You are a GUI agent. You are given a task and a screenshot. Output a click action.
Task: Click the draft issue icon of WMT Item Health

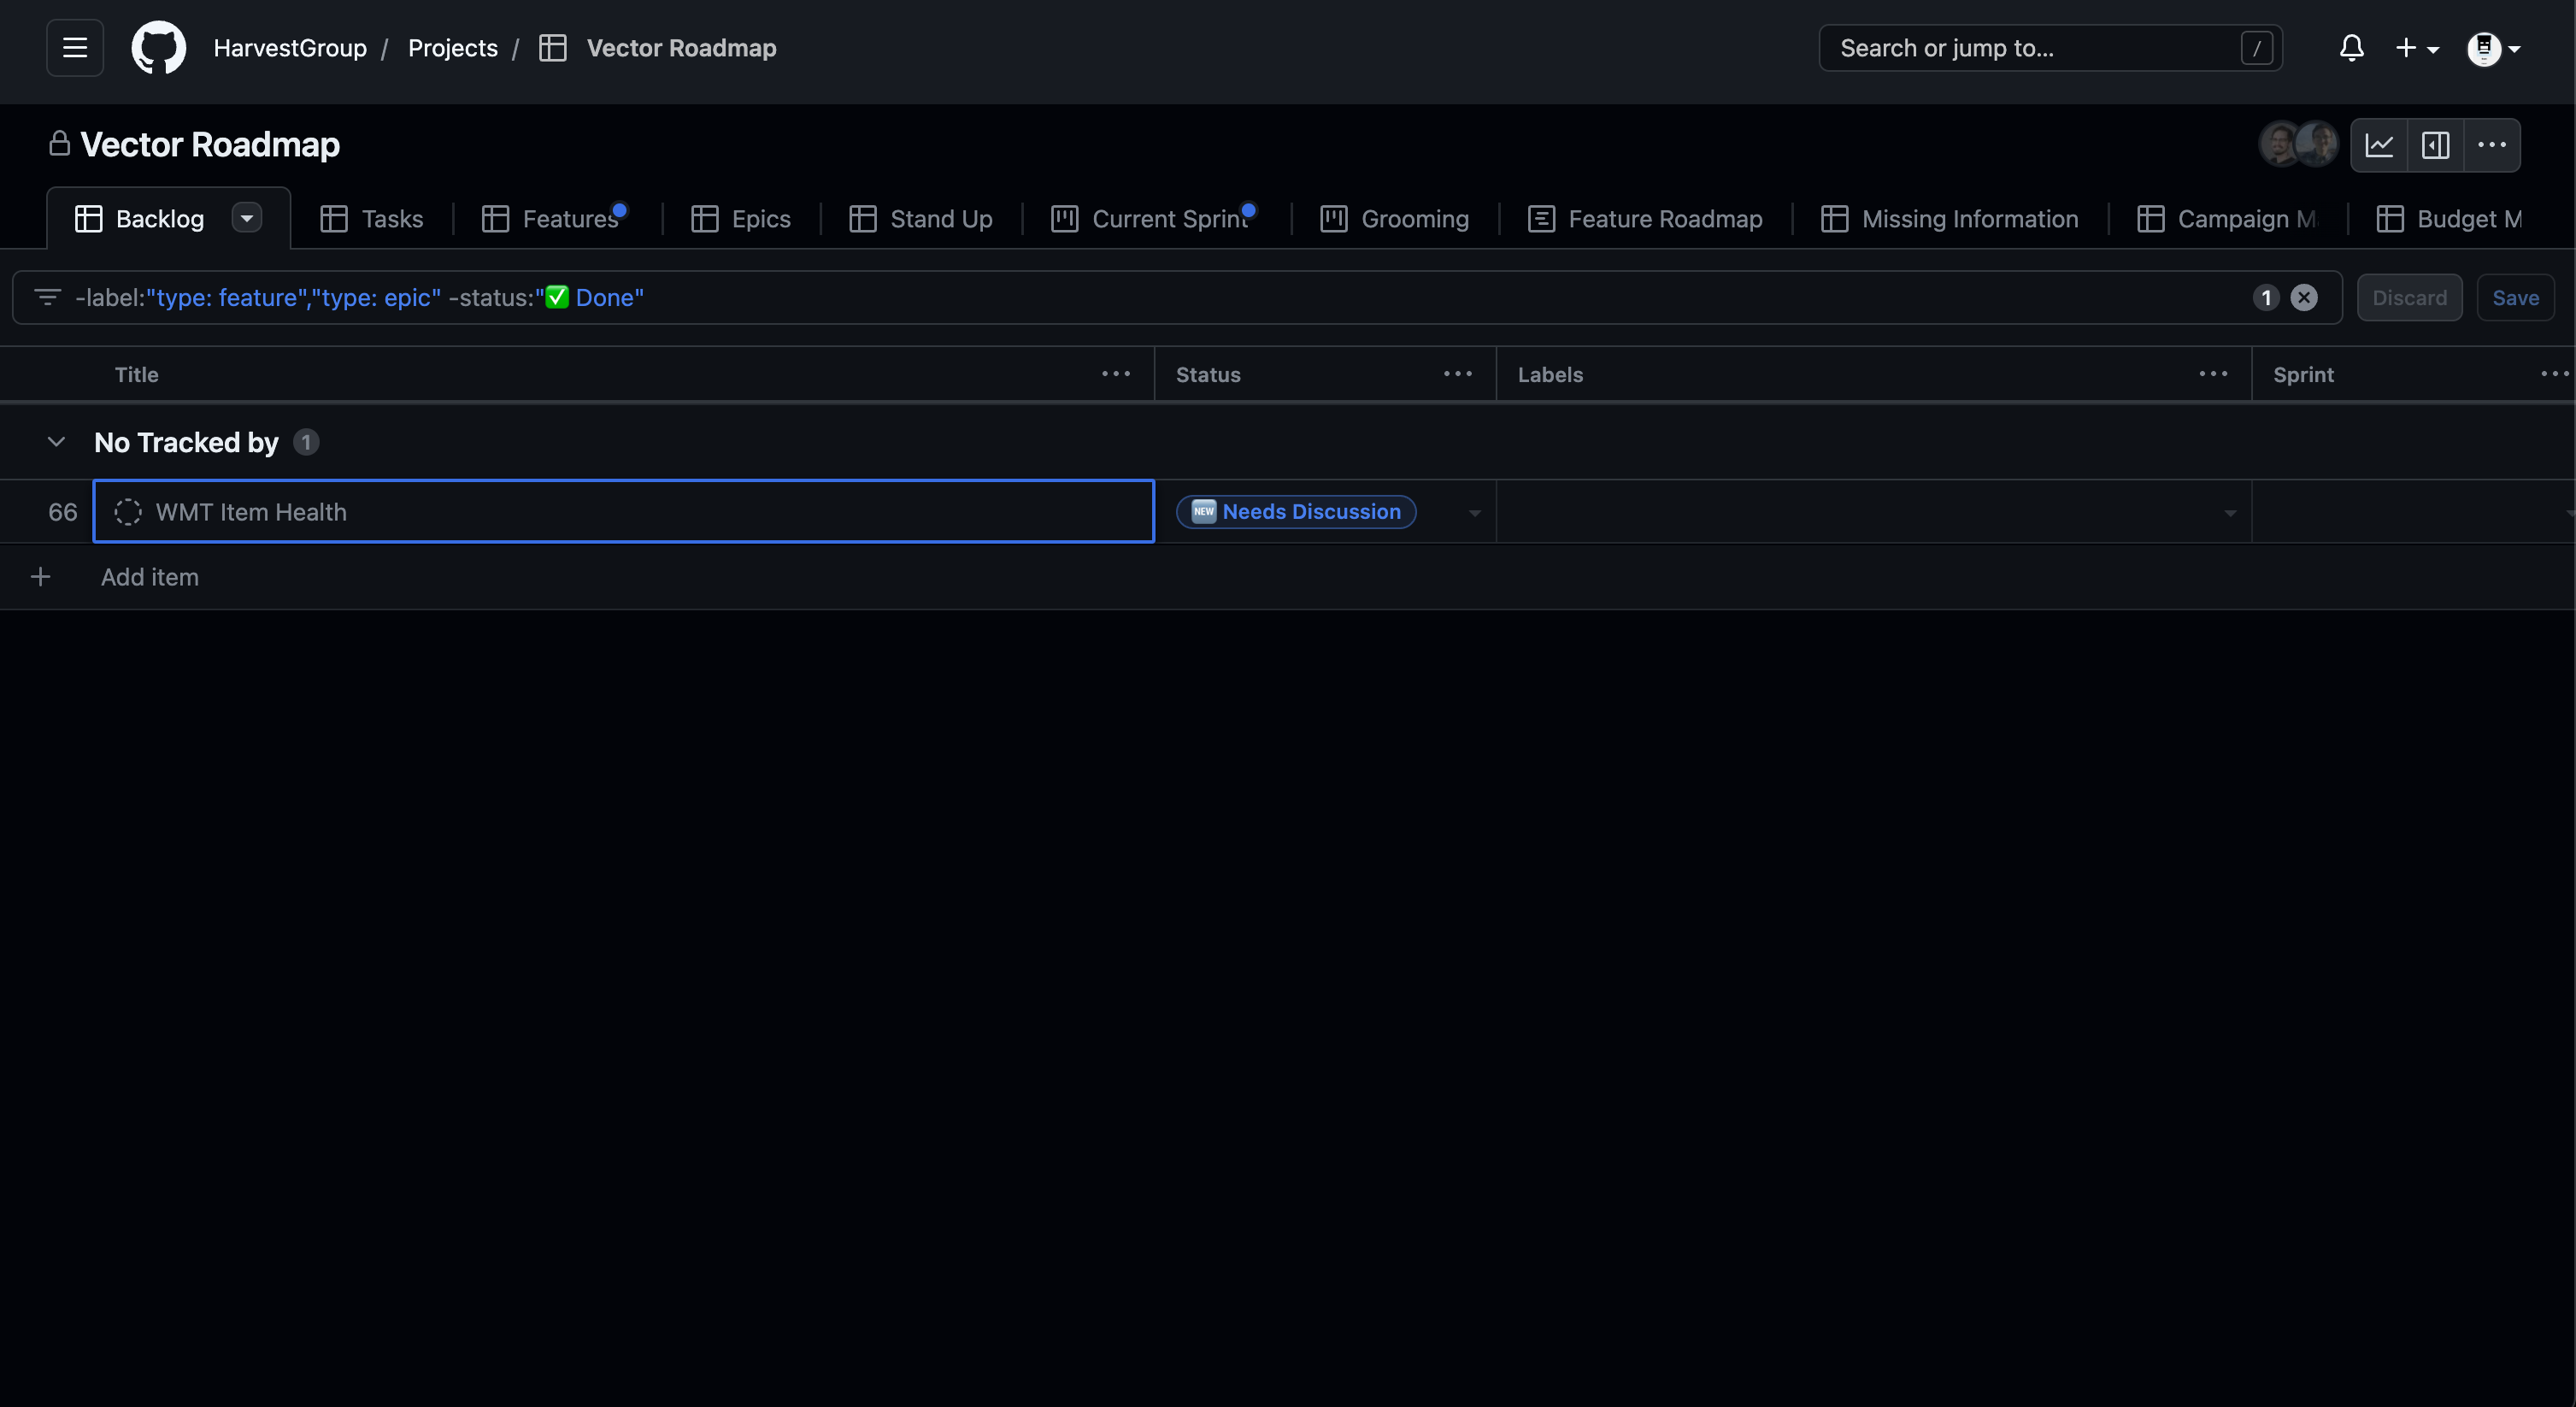click(128, 512)
